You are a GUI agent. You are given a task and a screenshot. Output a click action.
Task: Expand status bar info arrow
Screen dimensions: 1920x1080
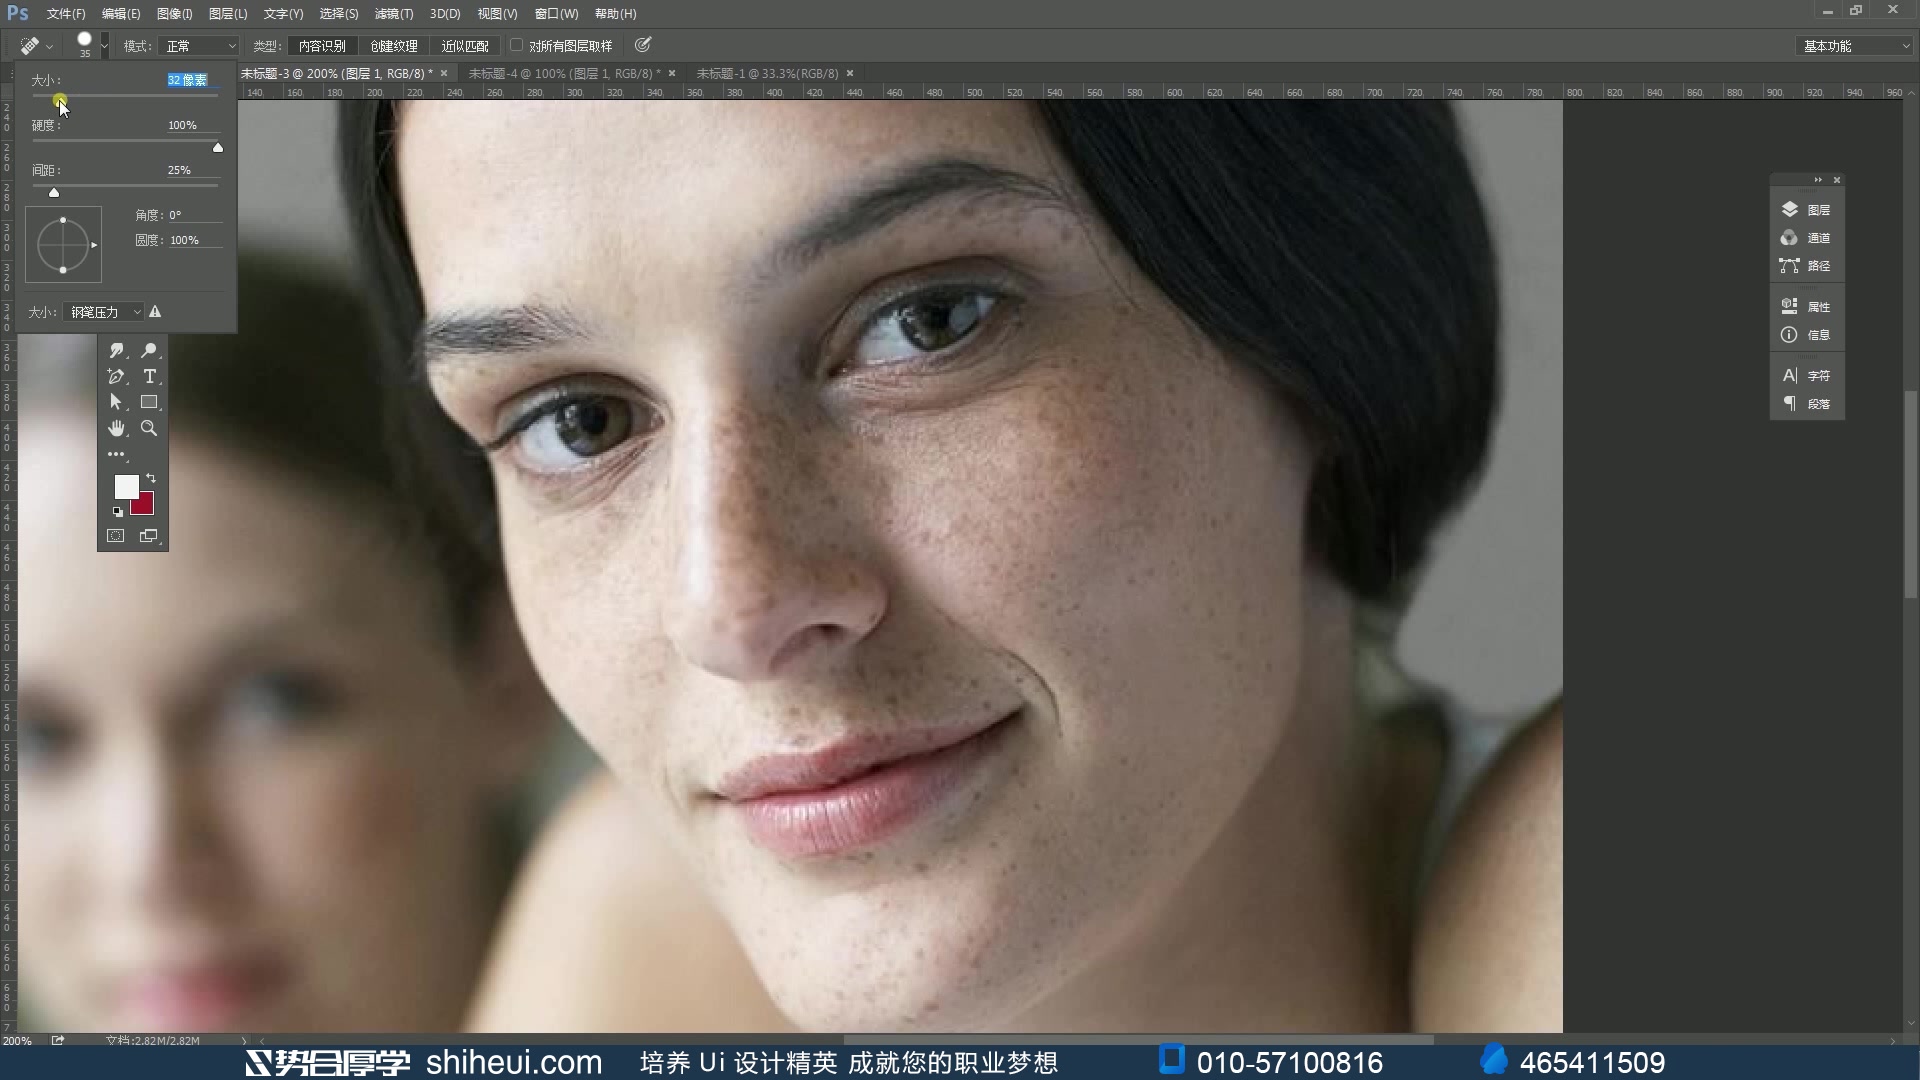point(243,1041)
